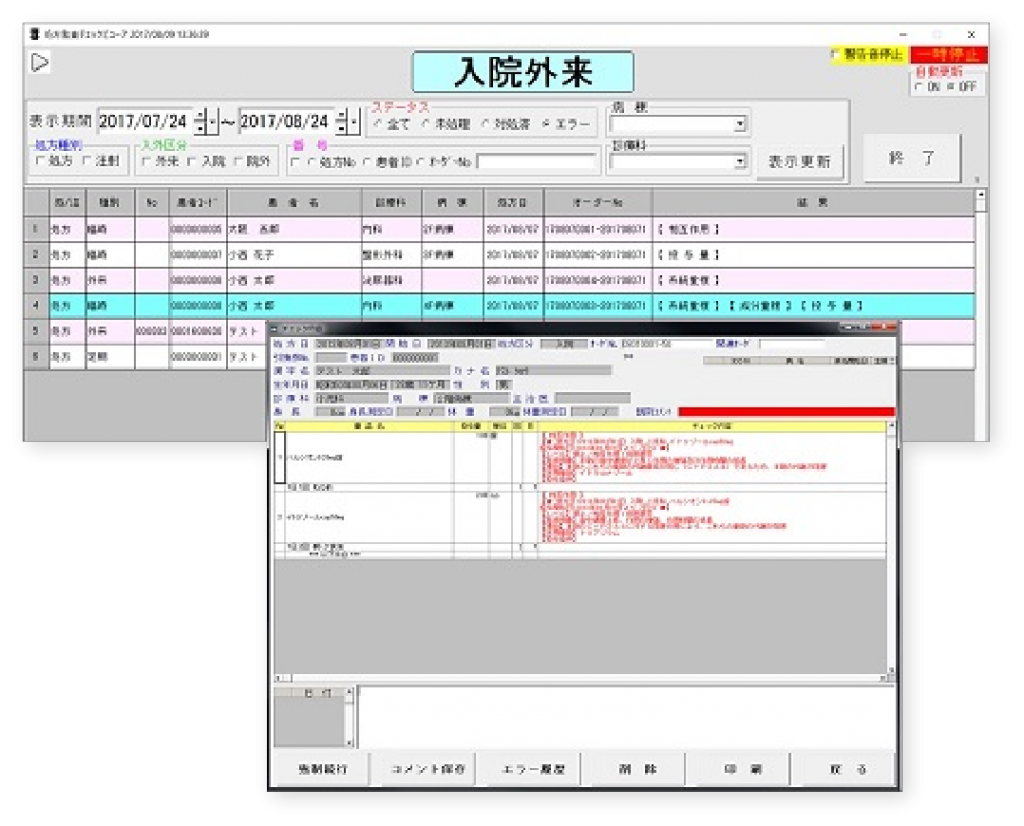Viewport: 1024px width, 826px height.
Task: Click row number 3 header cell
Action: pyautogui.click(x=36, y=280)
